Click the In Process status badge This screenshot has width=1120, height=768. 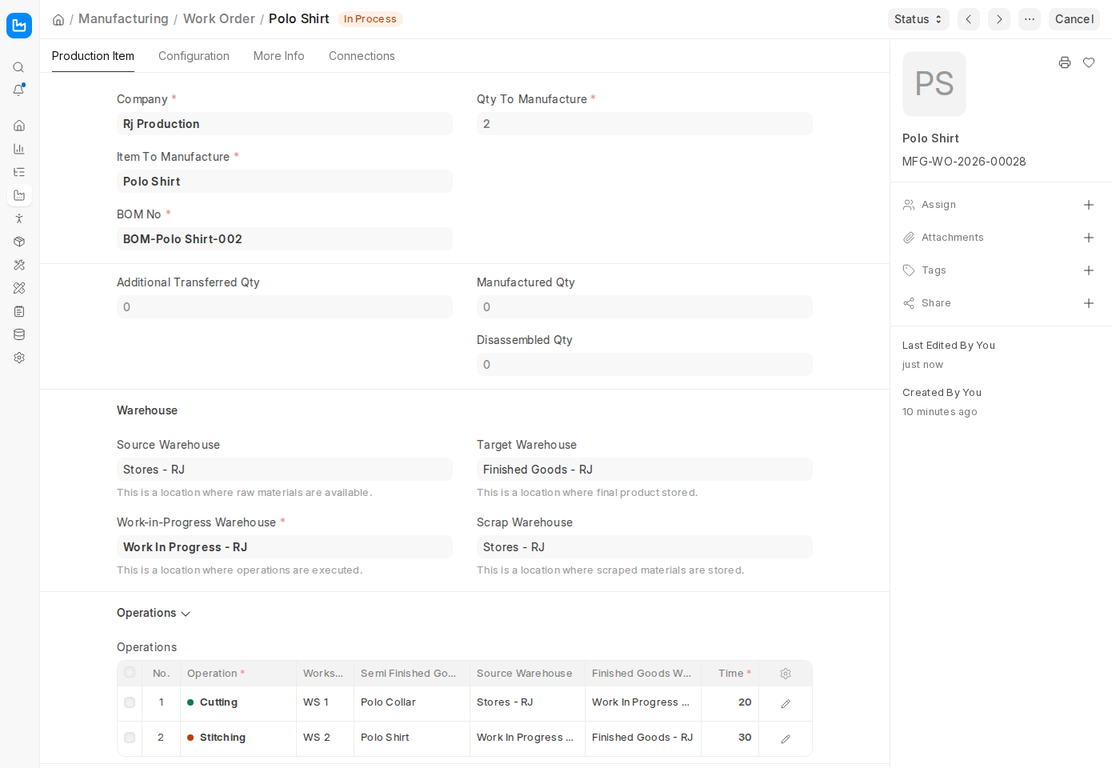[x=370, y=19]
